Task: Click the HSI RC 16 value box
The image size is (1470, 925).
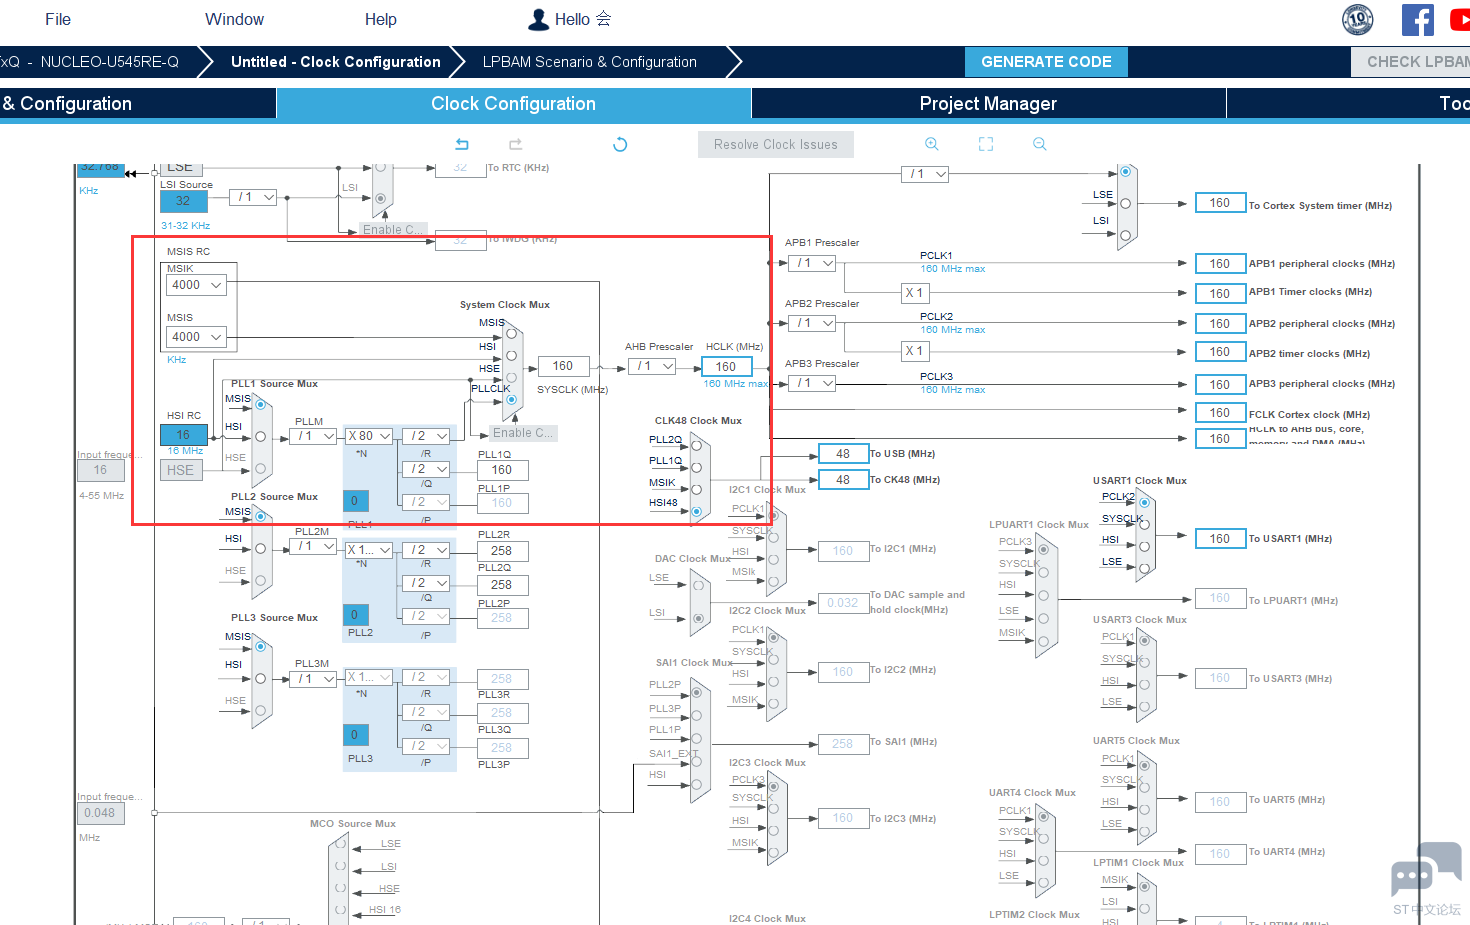Action: (184, 435)
